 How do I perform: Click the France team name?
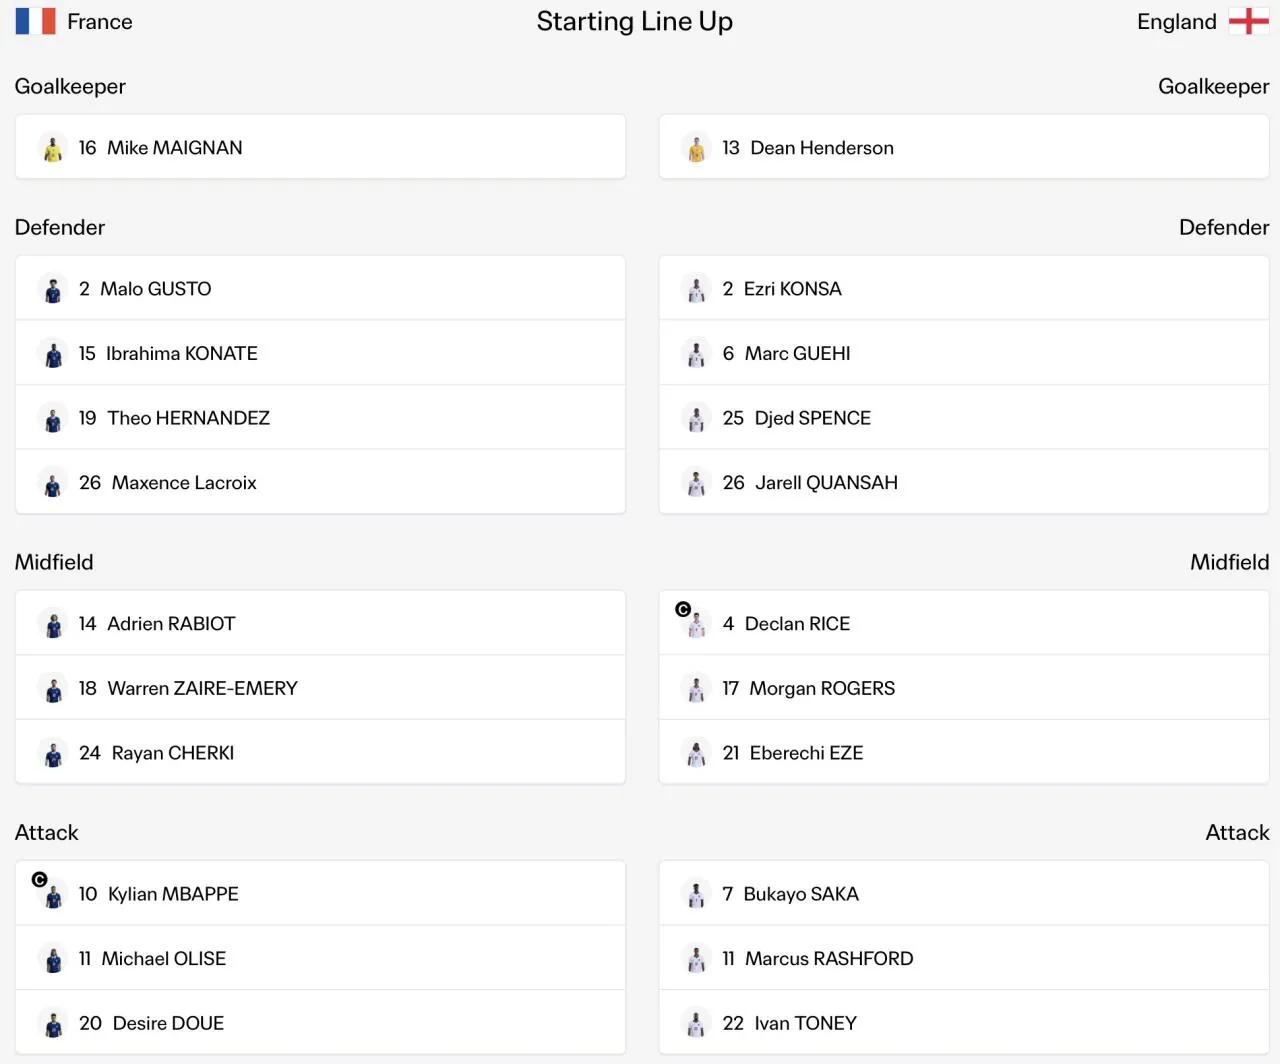point(100,21)
